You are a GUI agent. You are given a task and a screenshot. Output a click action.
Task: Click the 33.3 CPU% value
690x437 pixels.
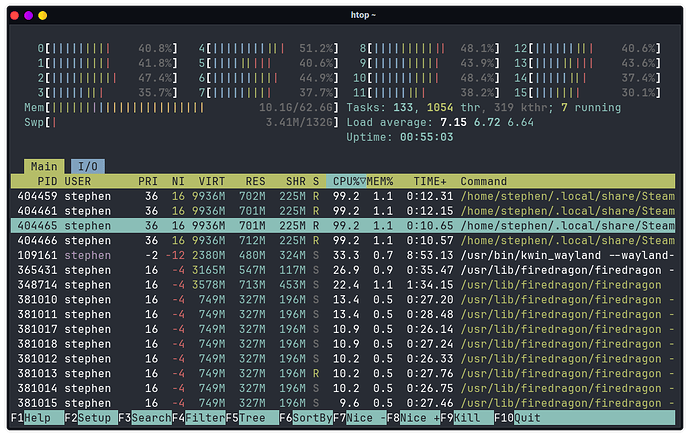[x=346, y=255]
